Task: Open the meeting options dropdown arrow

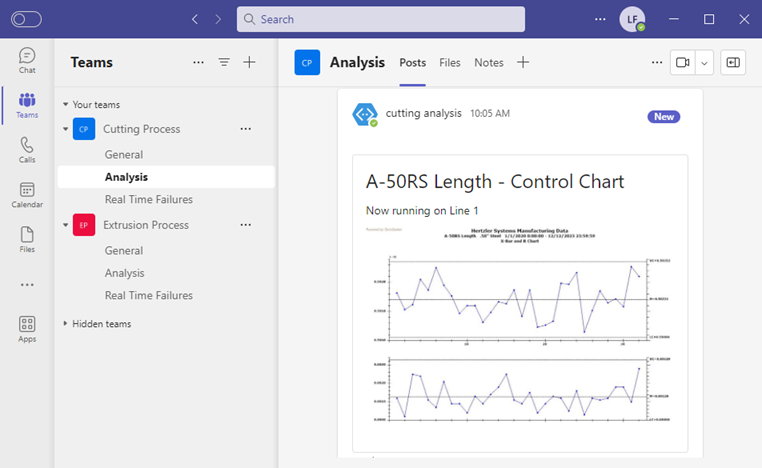Action: [x=705, y=62]
